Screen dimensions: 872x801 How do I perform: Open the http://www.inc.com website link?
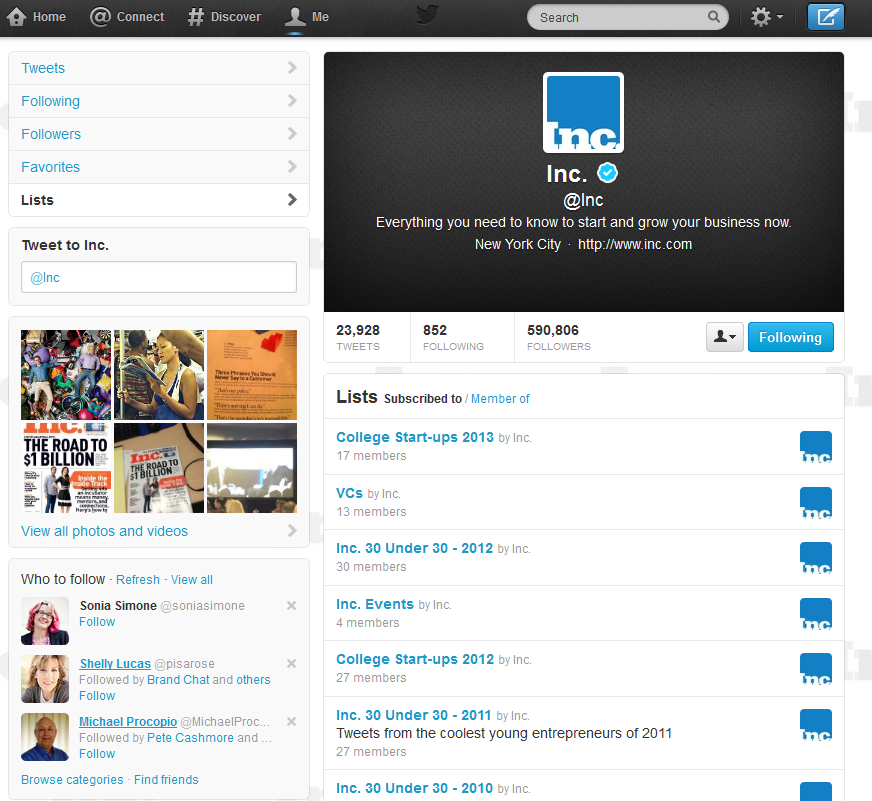[635, 244]
